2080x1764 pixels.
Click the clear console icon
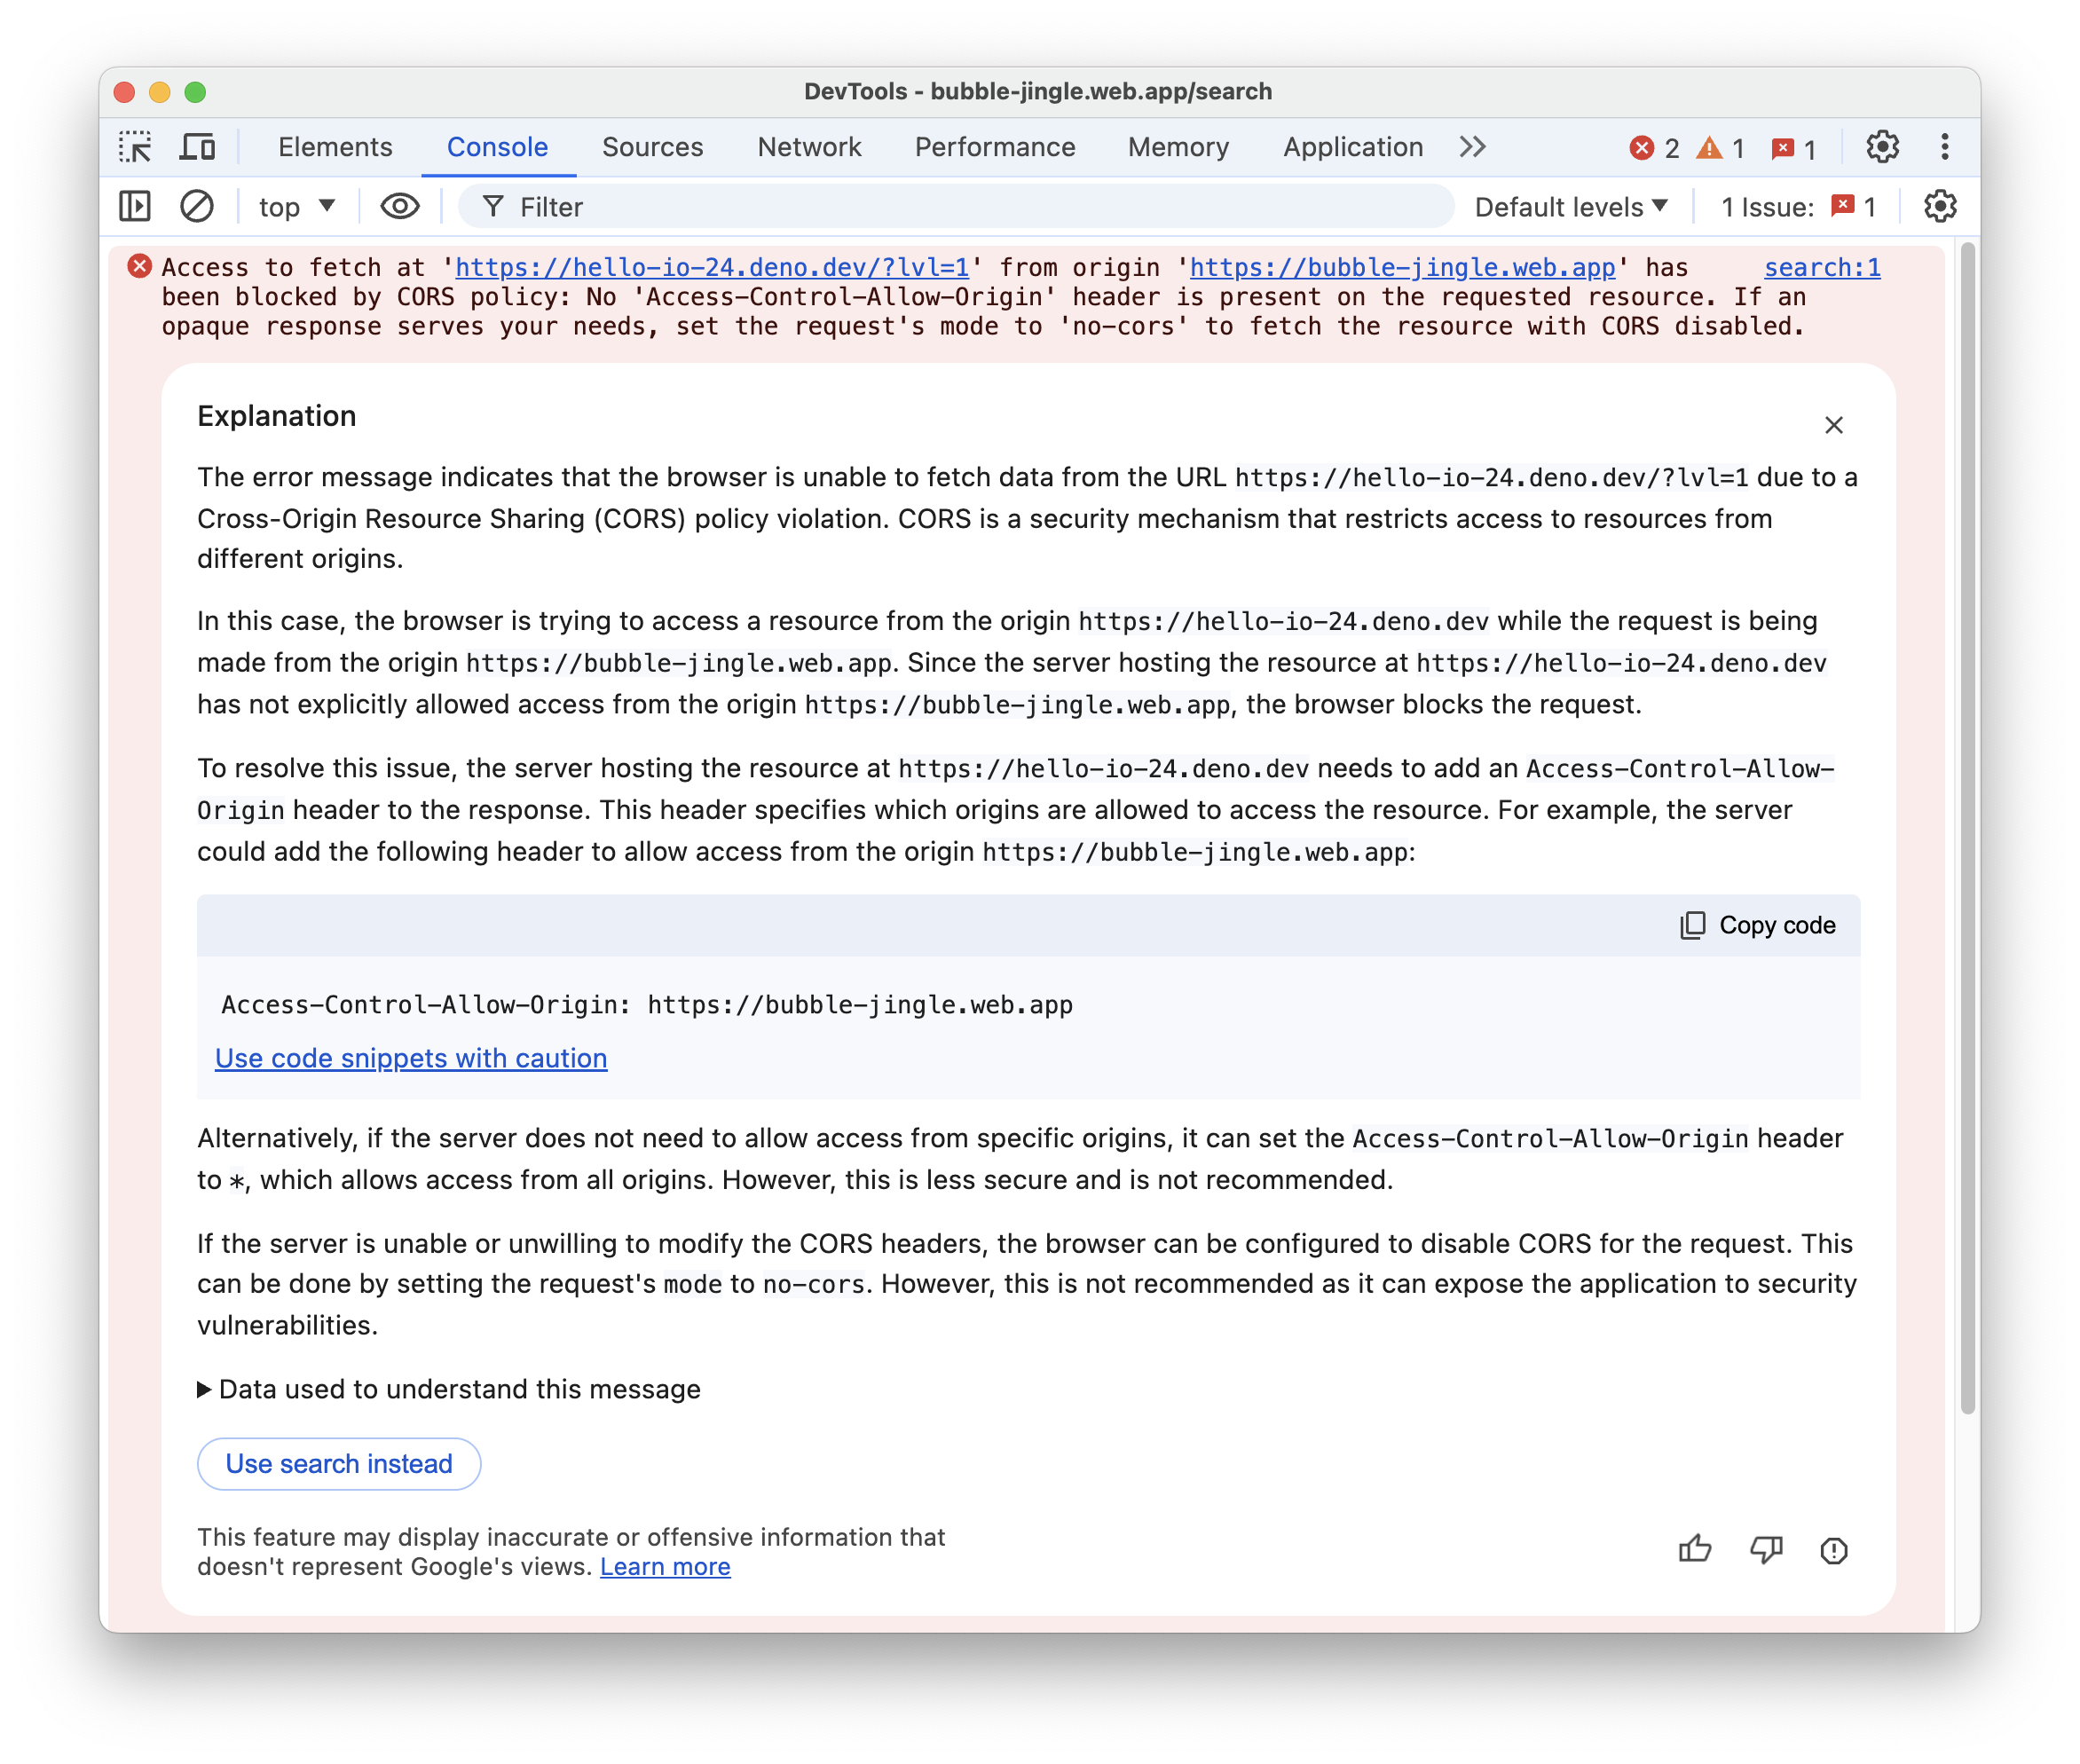(x=194, y=207)
